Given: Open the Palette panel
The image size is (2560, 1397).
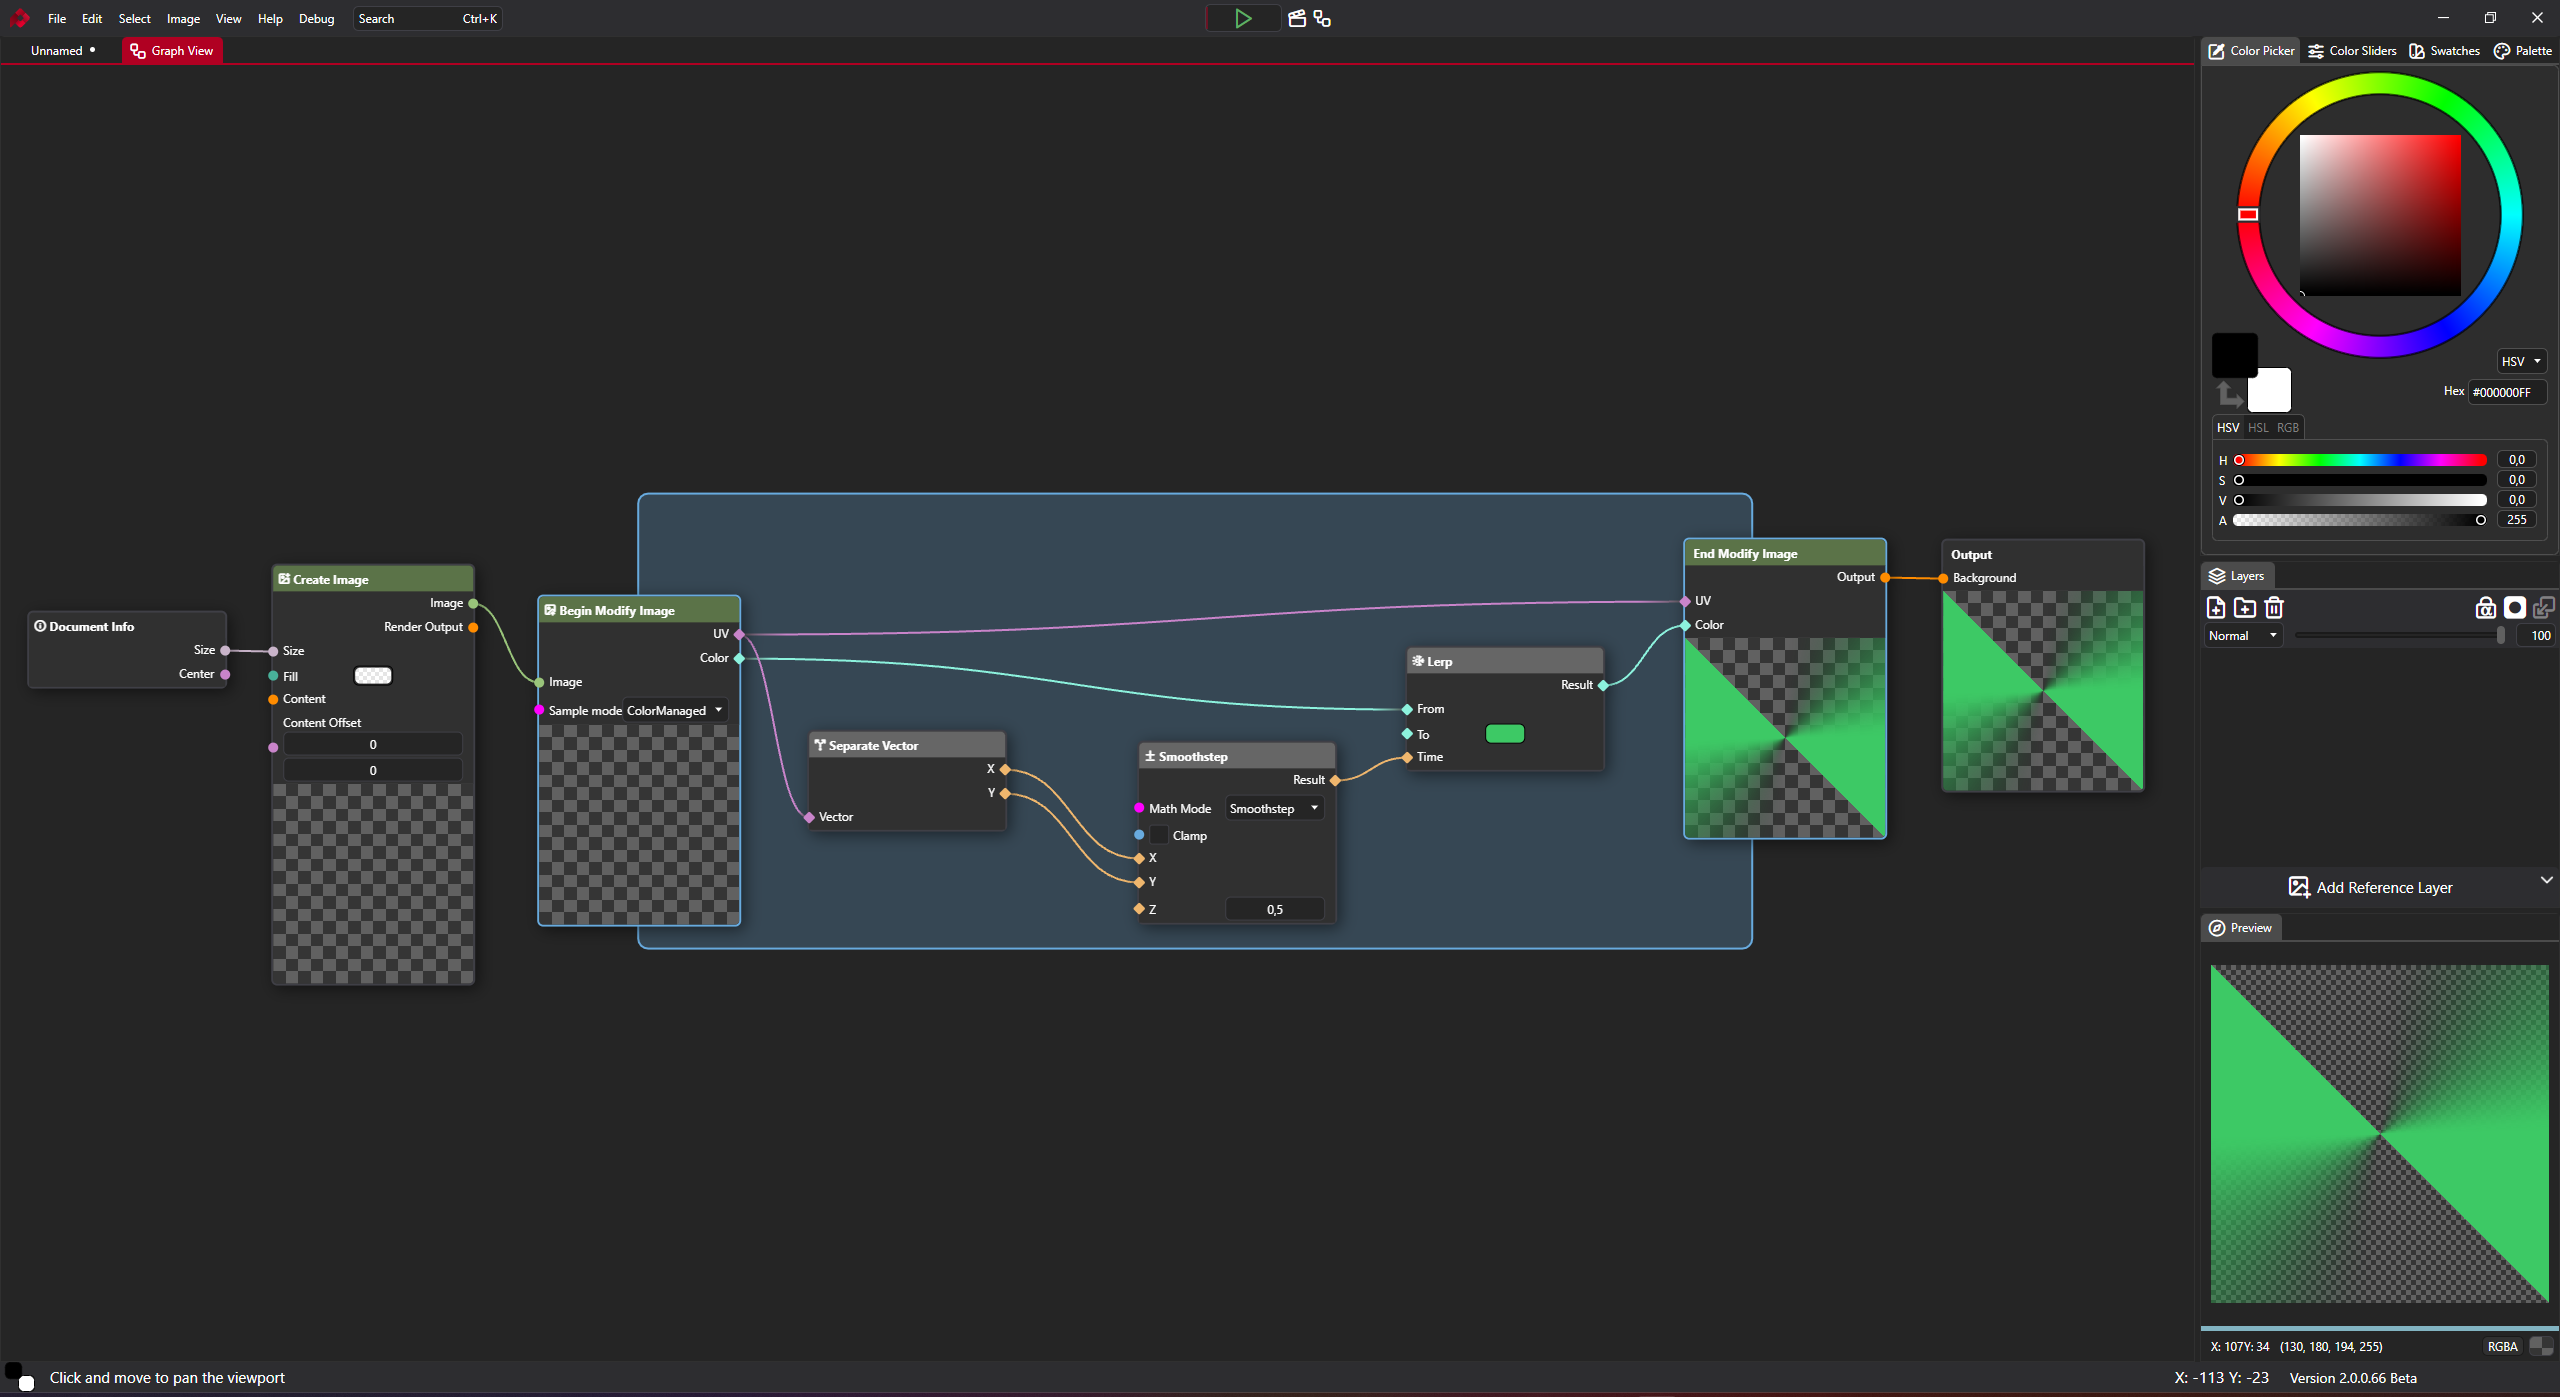Looking at the screenshot, I should pyautogui.click(x=2521, y=50).
